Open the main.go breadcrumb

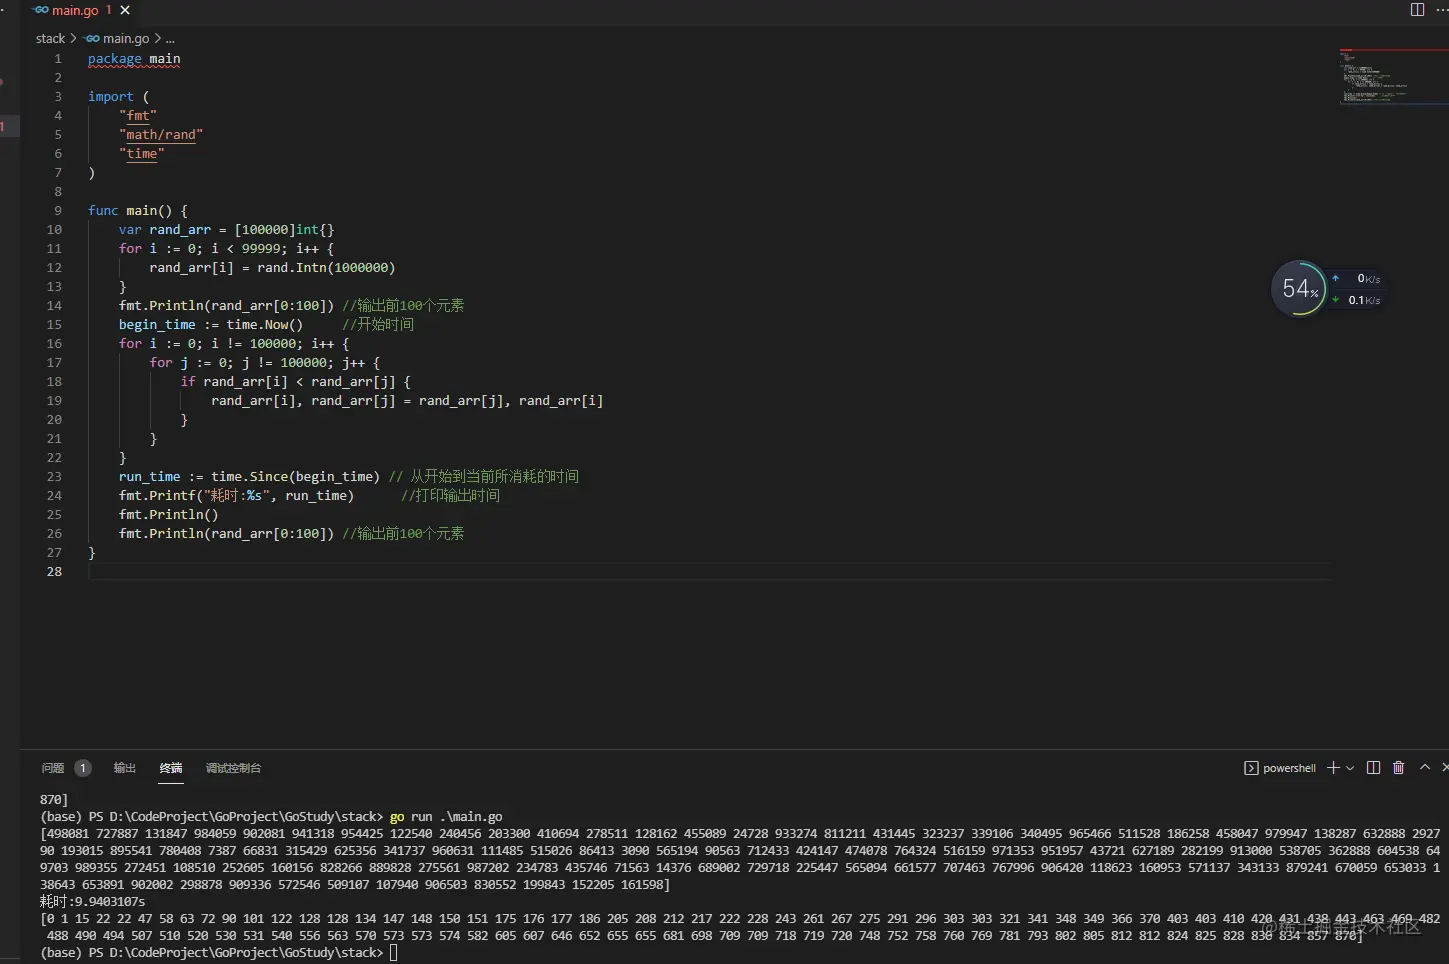click(x=126, y=39)
